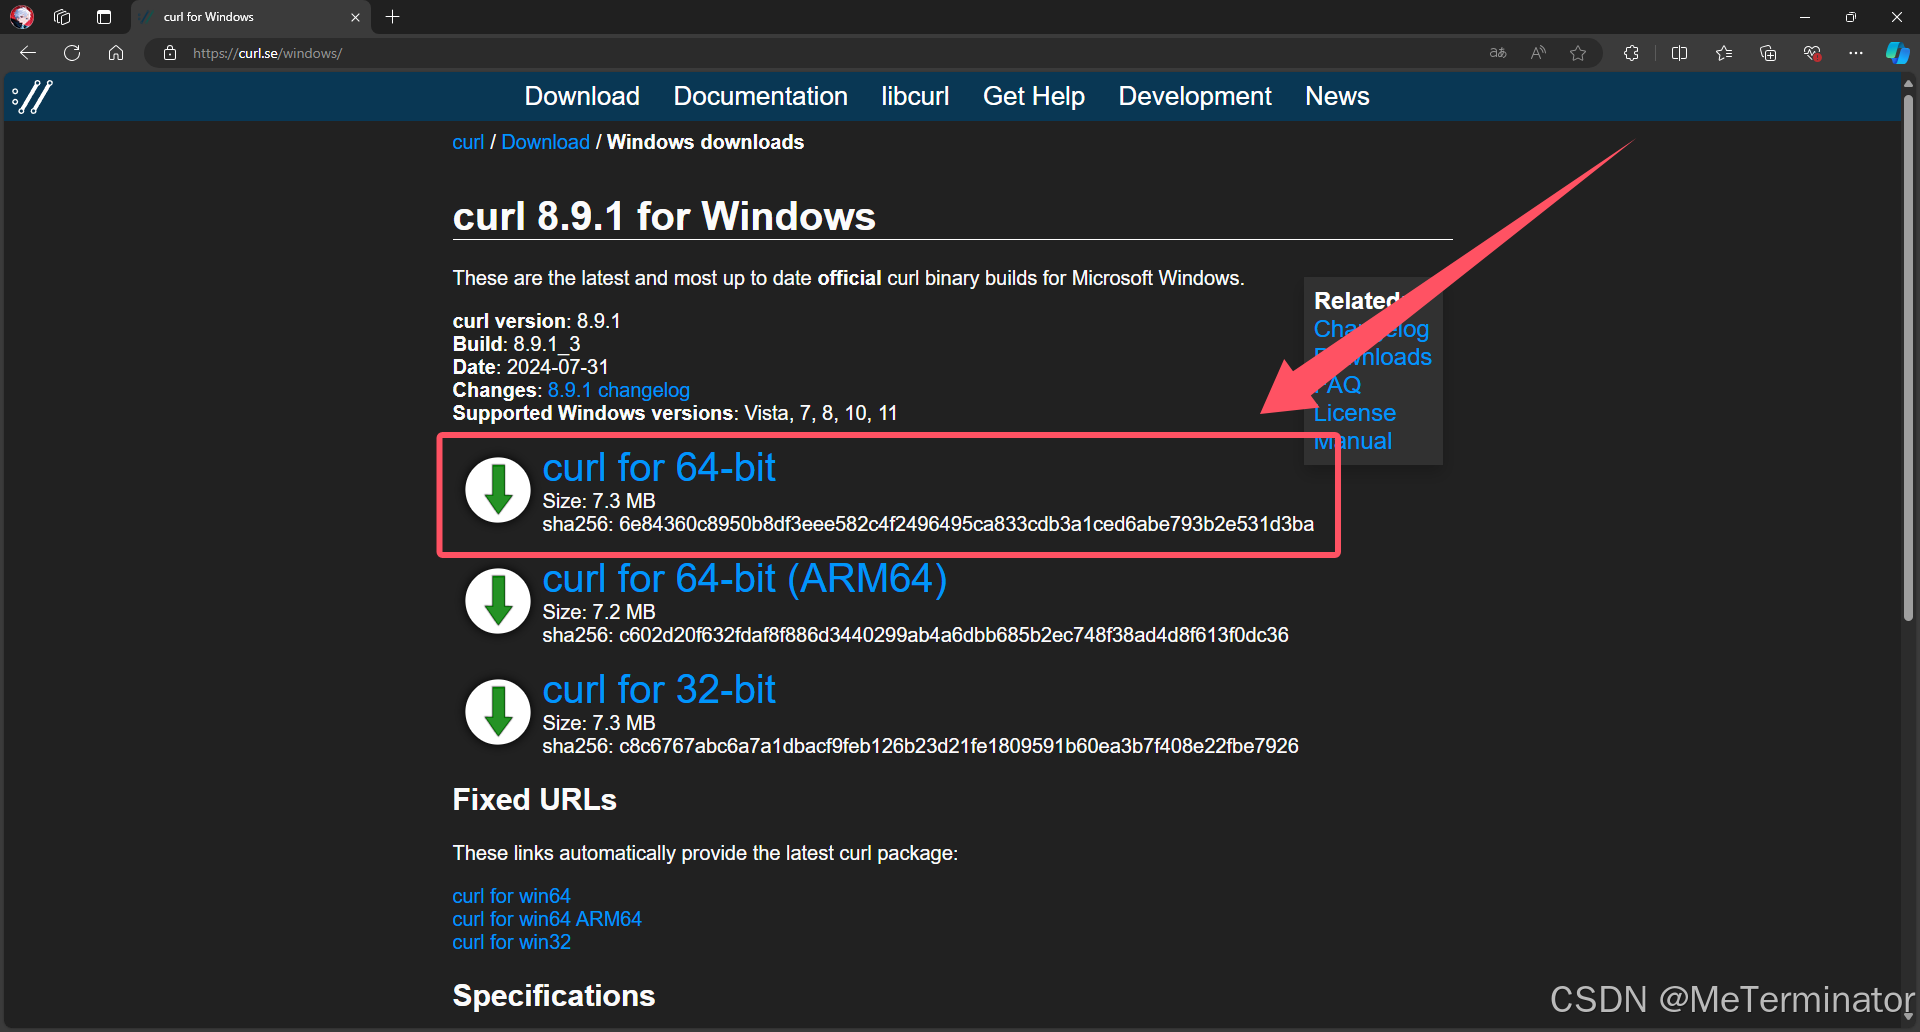
Task: Click the Fixed URLs heading
Action: 534,800
